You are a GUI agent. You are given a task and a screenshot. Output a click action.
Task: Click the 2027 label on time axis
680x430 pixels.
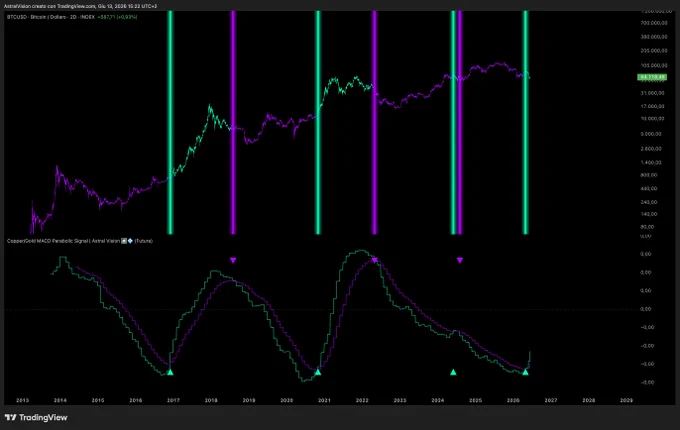[551, 400]
